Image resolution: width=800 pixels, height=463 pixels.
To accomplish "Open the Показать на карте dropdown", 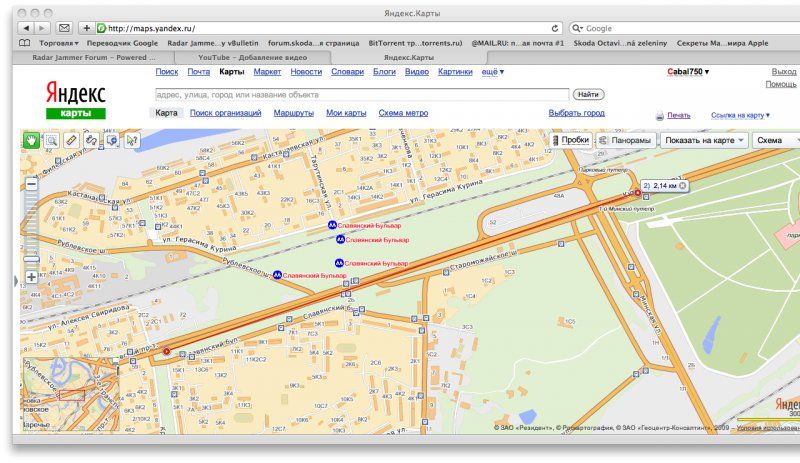I will pos(705,140).
